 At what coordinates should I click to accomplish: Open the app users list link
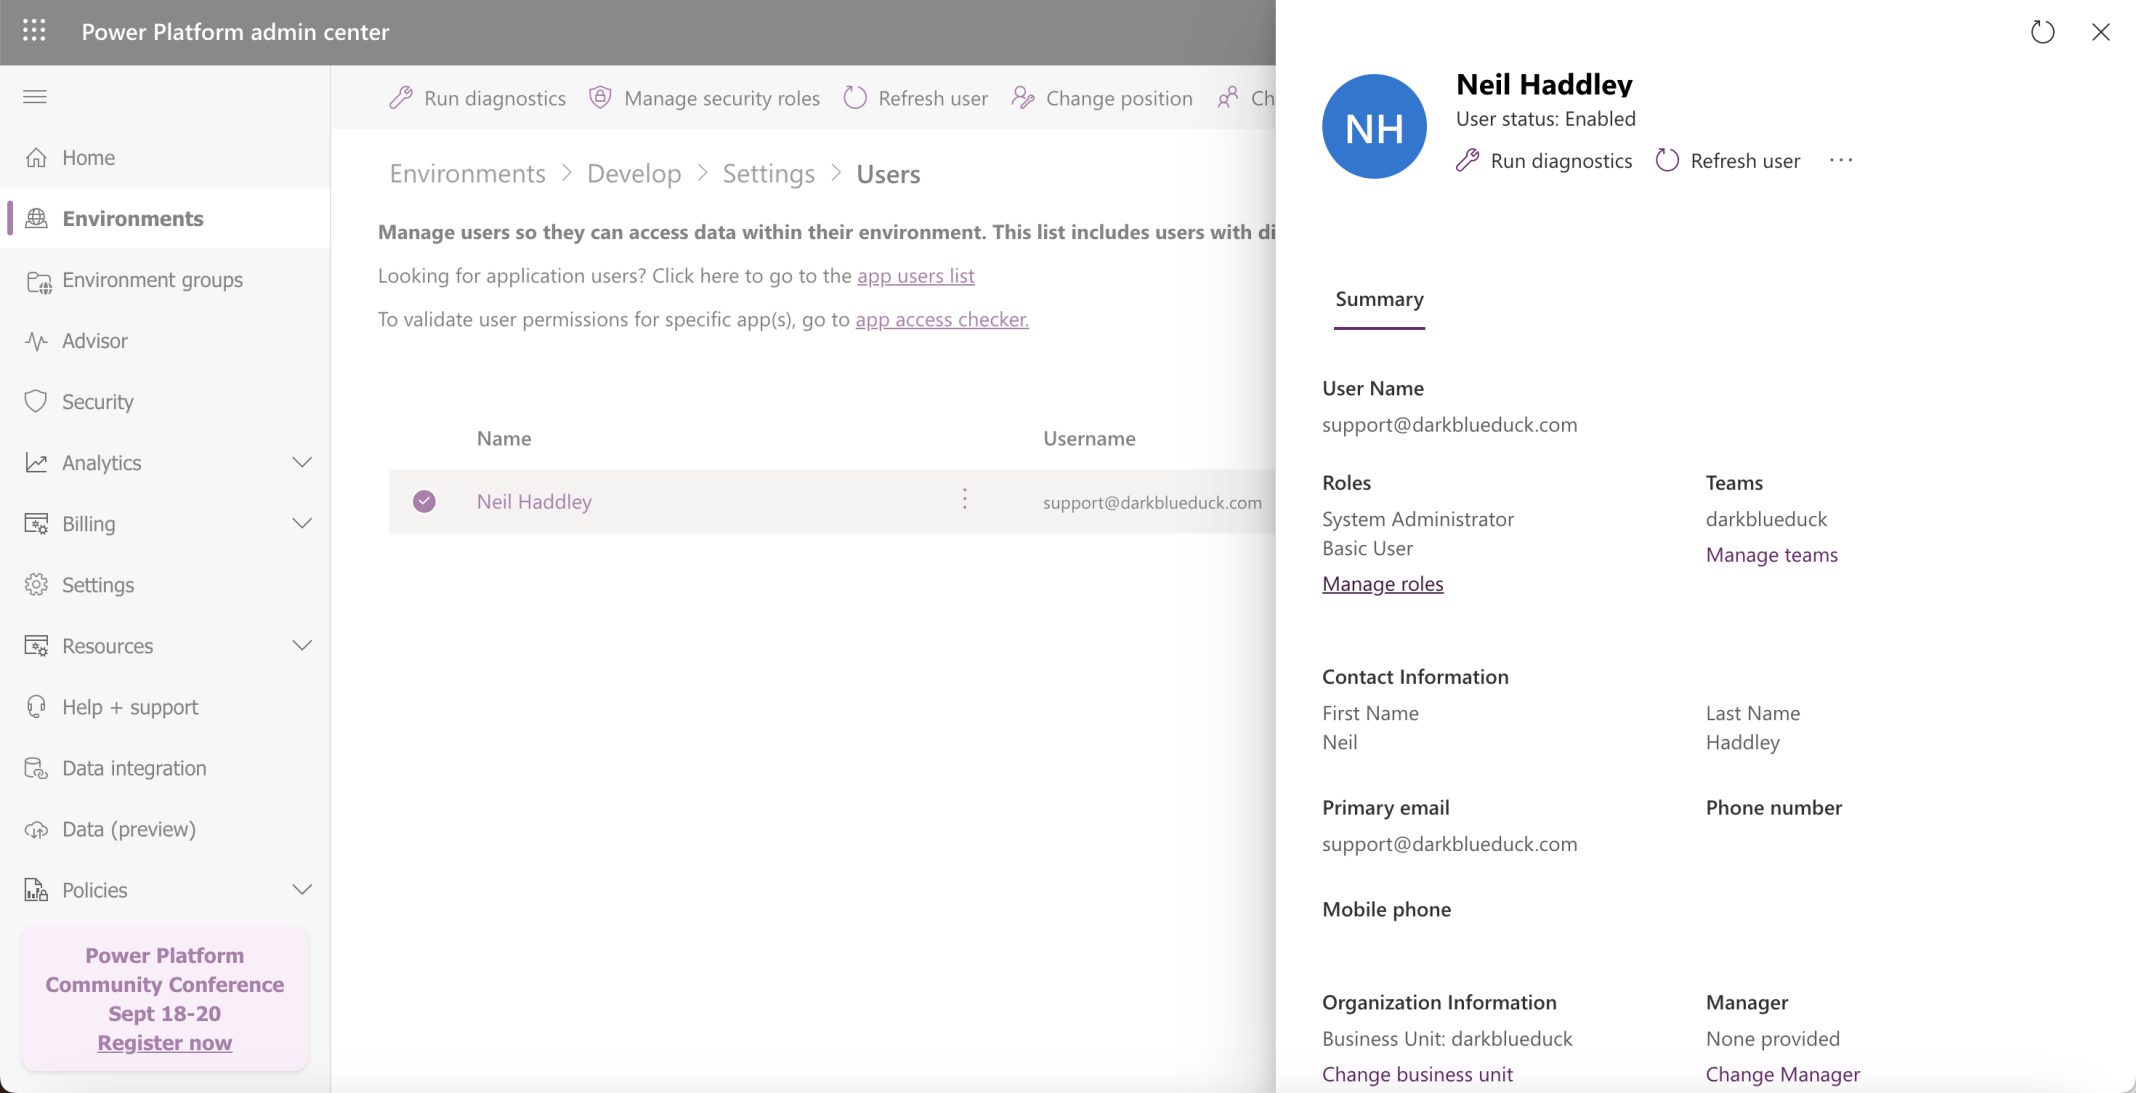coord(915,276)
